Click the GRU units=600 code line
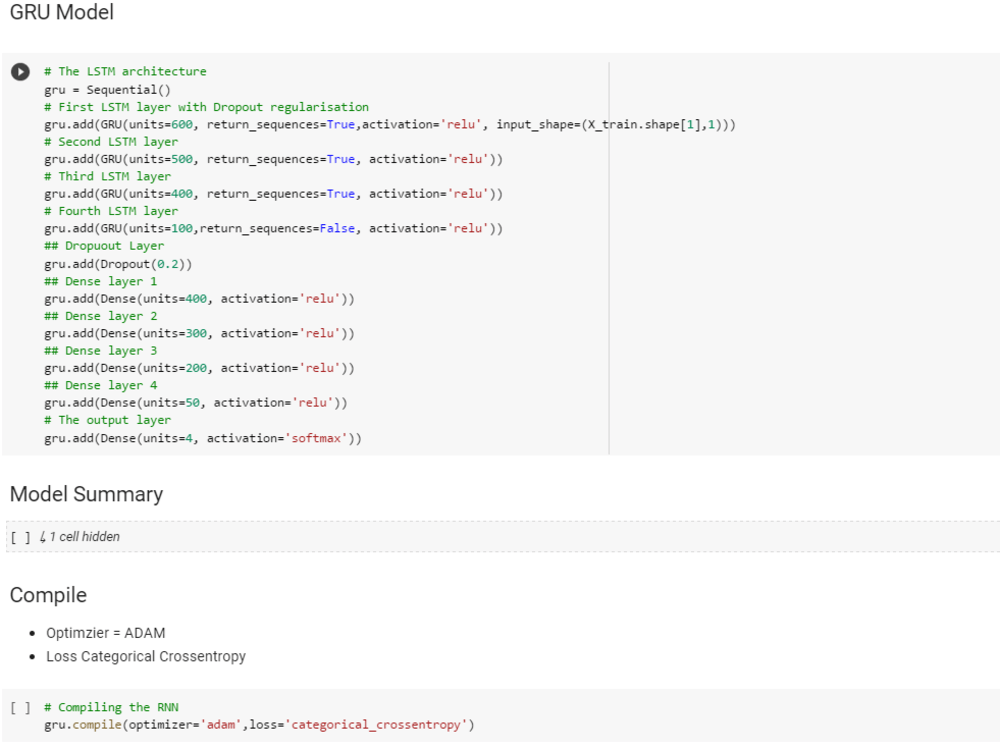1000x750 pixels. click(390, 124)
